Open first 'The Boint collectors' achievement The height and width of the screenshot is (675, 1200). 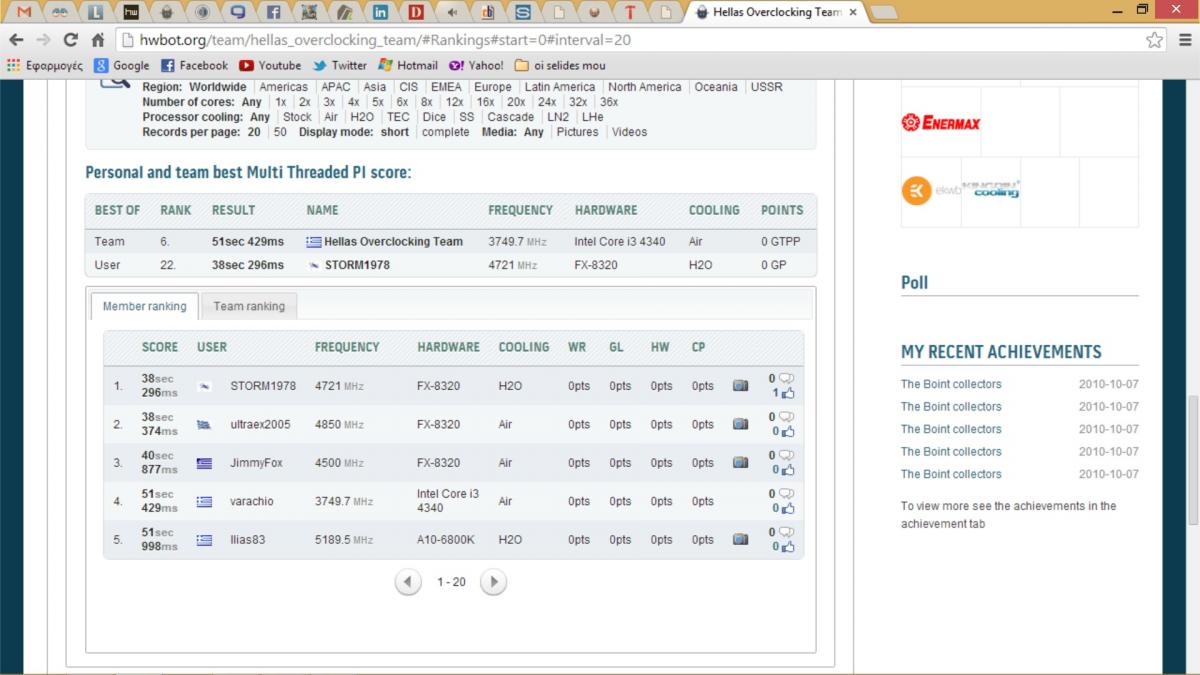[951, 384]
